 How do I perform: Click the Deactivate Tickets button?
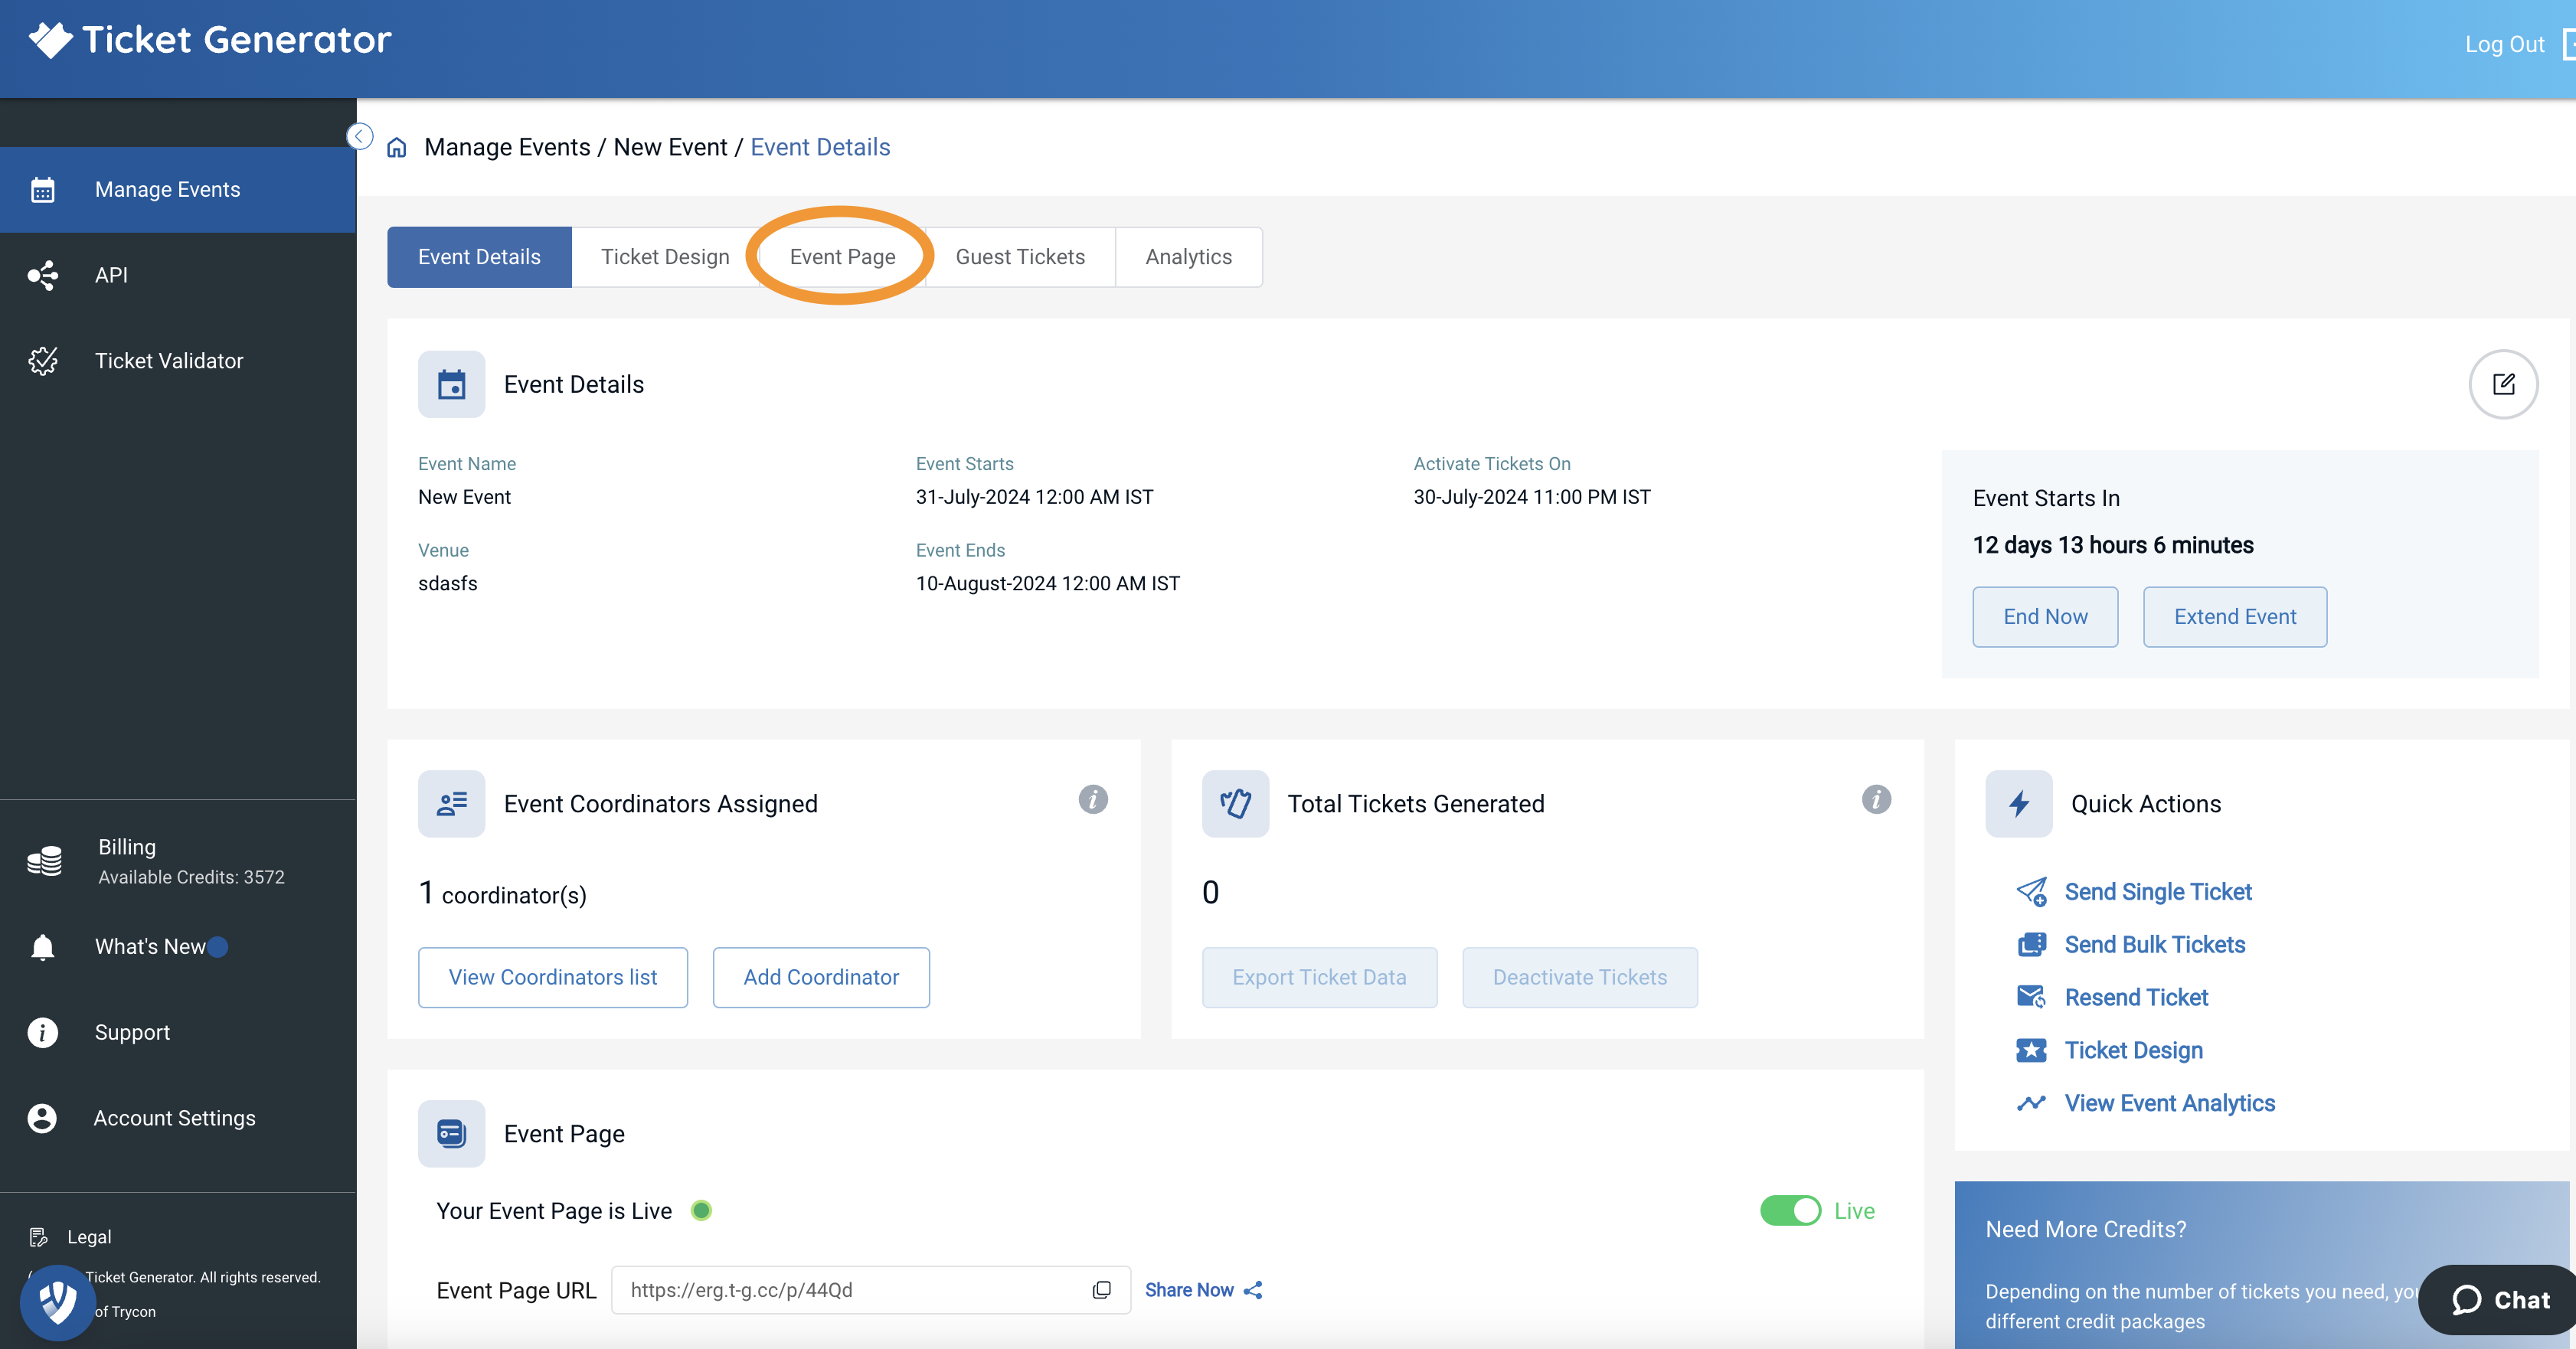click(x=1580, y=977)
